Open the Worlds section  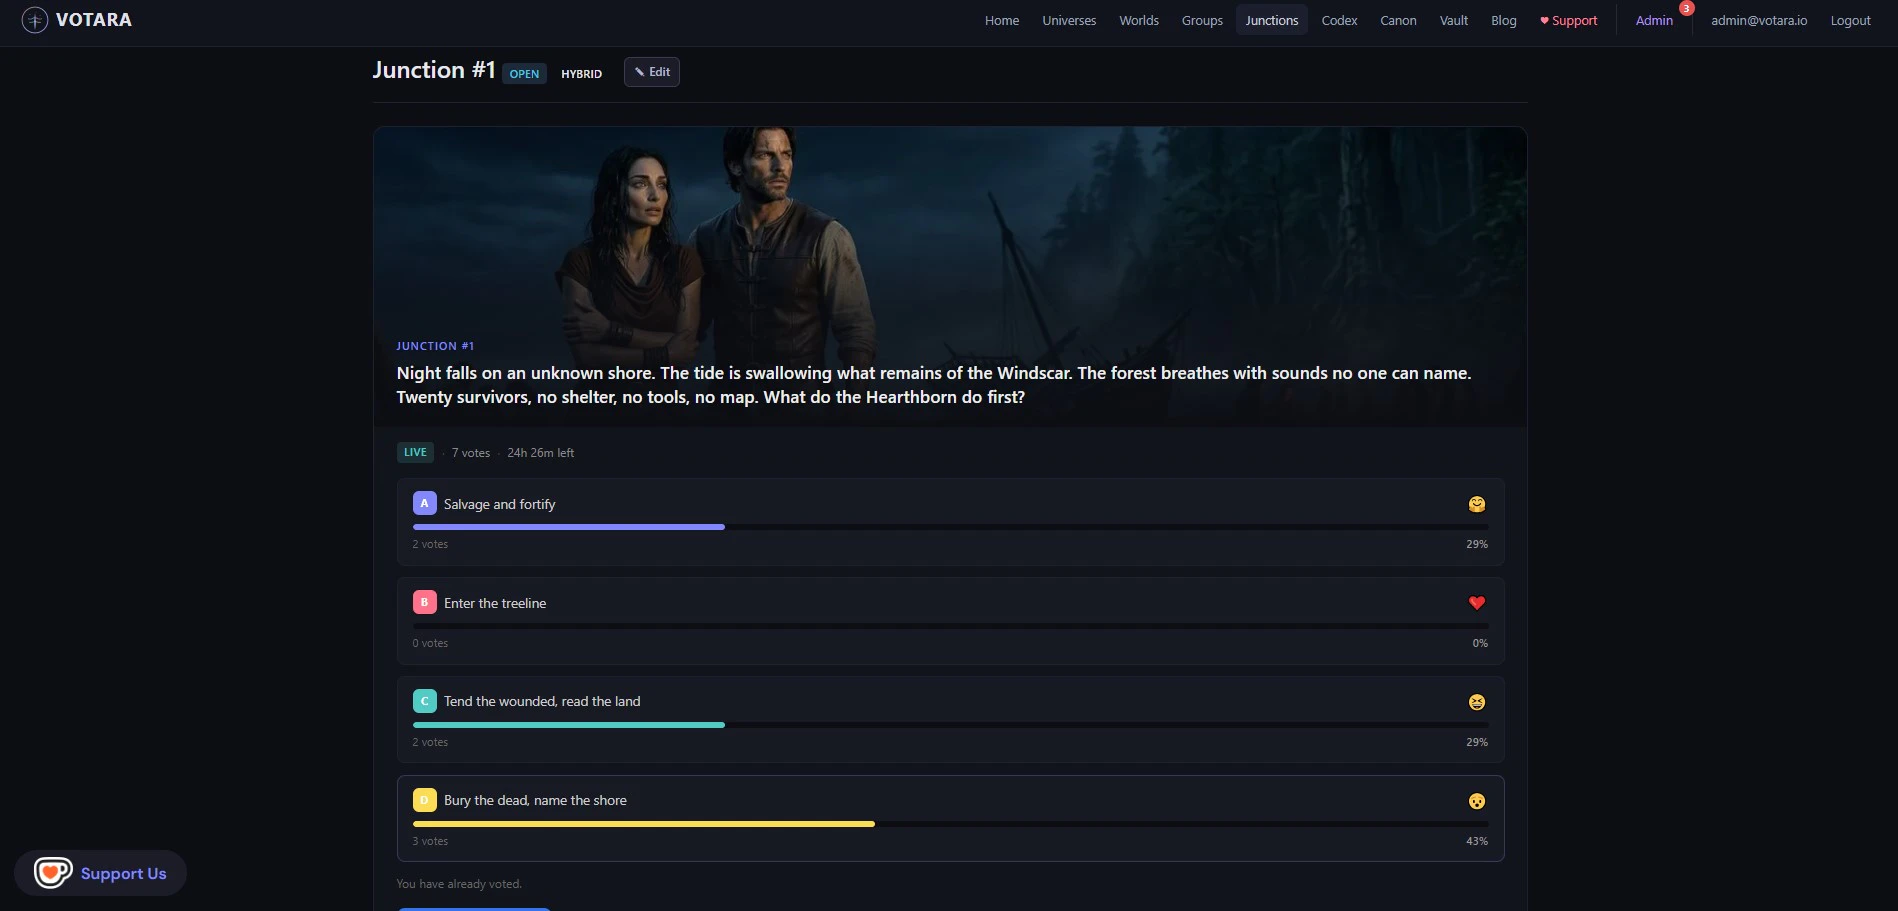point(1139,20)
